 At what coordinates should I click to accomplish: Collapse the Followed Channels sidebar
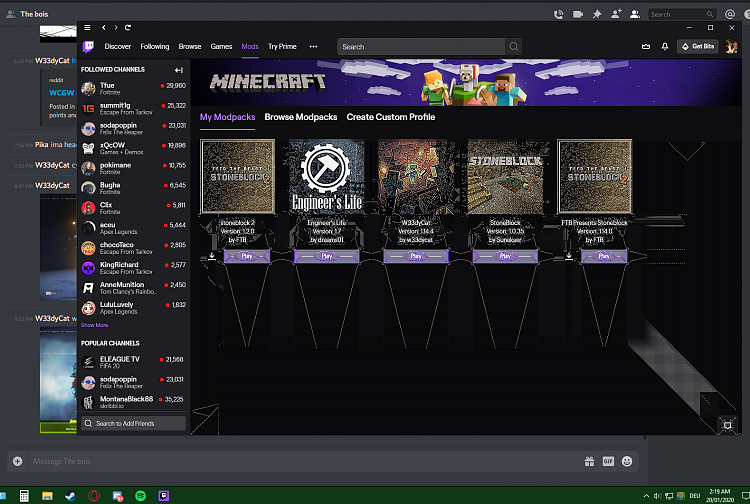(179, 70)
